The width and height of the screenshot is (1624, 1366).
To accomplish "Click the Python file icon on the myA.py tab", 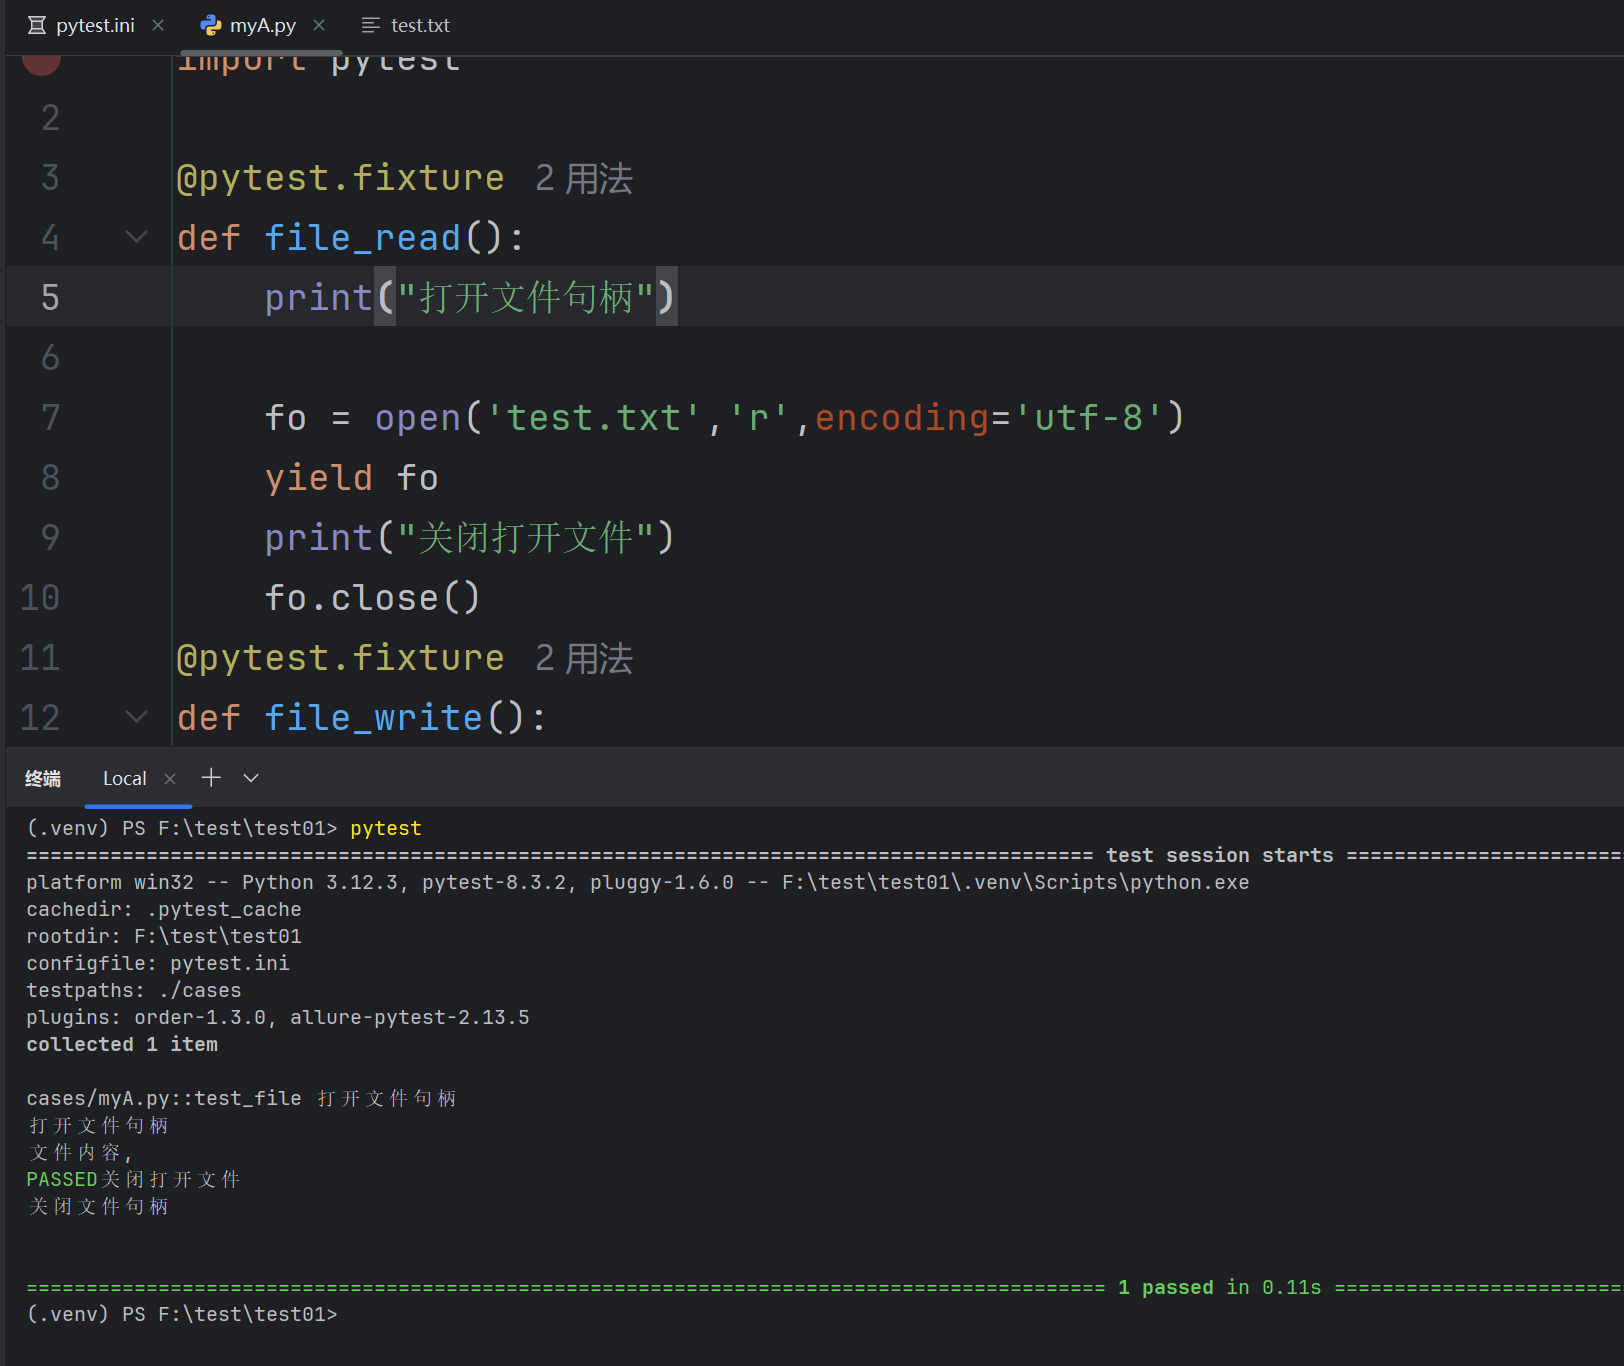I will point(211,25).
